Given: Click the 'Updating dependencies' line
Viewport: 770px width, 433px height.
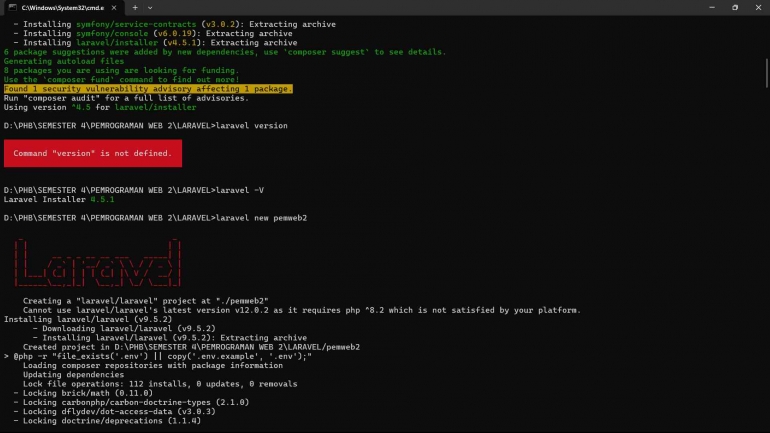Looking at the screenshot, I should pos(73,375).
